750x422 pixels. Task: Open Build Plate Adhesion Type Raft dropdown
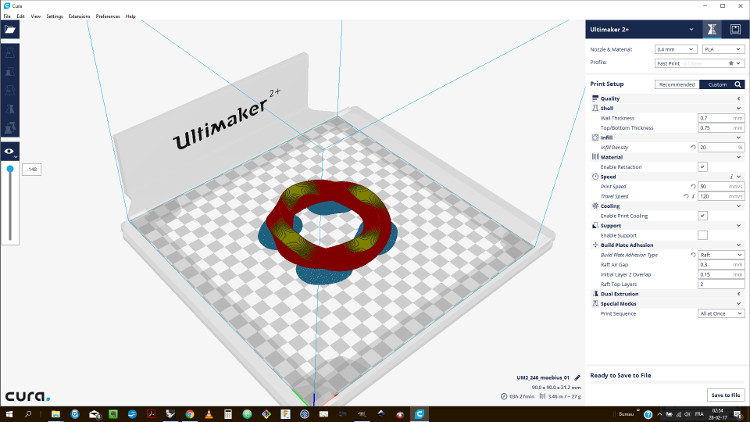[x=720, y=255]
